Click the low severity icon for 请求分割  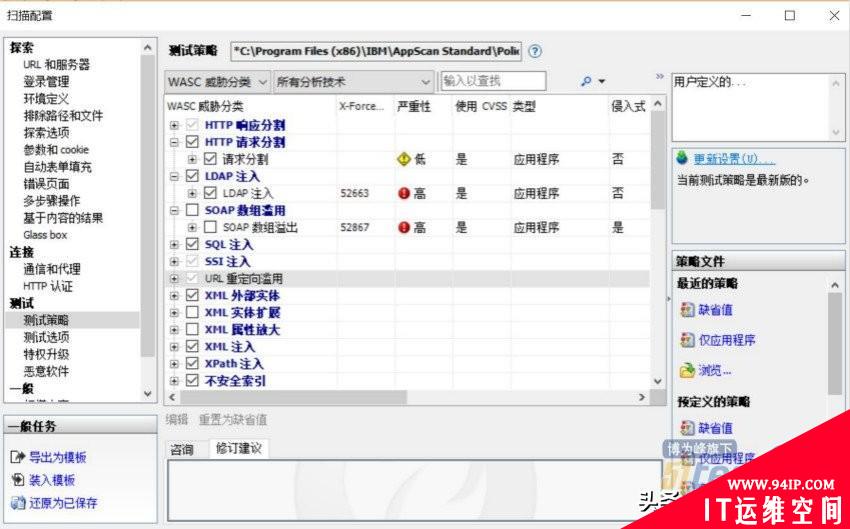click(404, 159)
